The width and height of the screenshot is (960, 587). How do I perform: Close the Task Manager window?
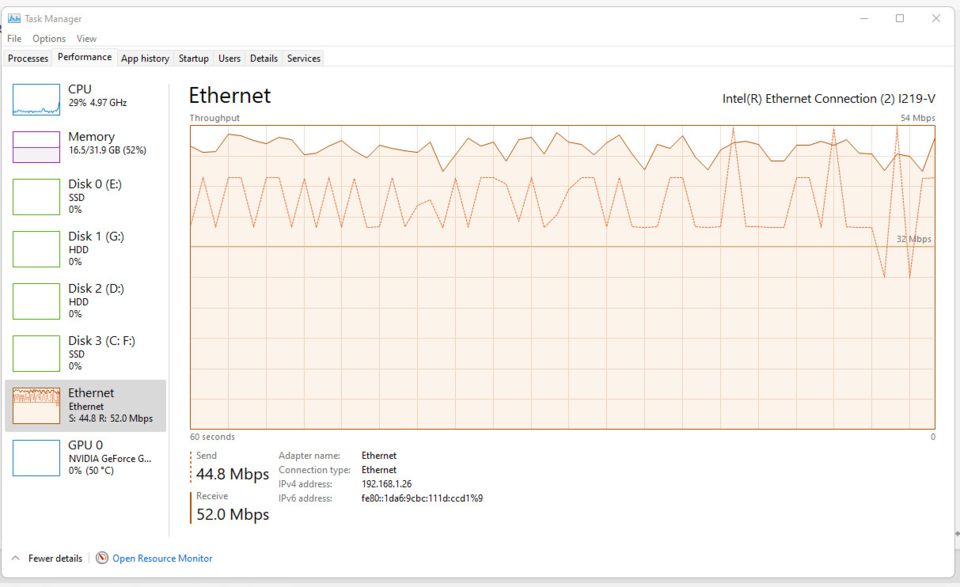(936, 18)
